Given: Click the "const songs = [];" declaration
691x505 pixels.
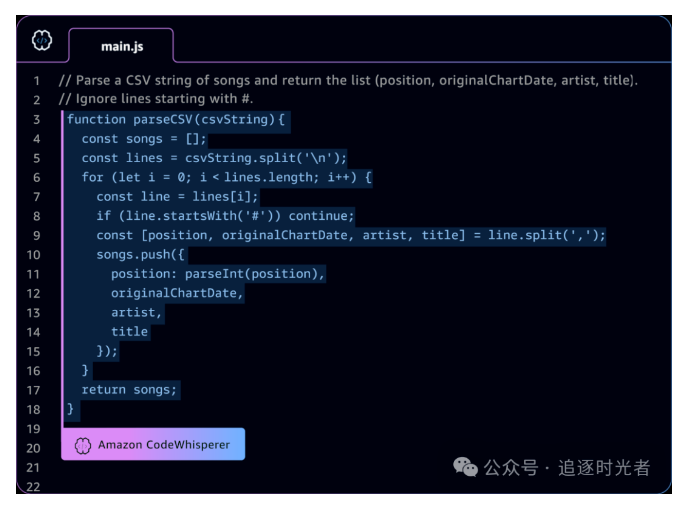Looking at the screenshot, I should (x=144, y=139).
